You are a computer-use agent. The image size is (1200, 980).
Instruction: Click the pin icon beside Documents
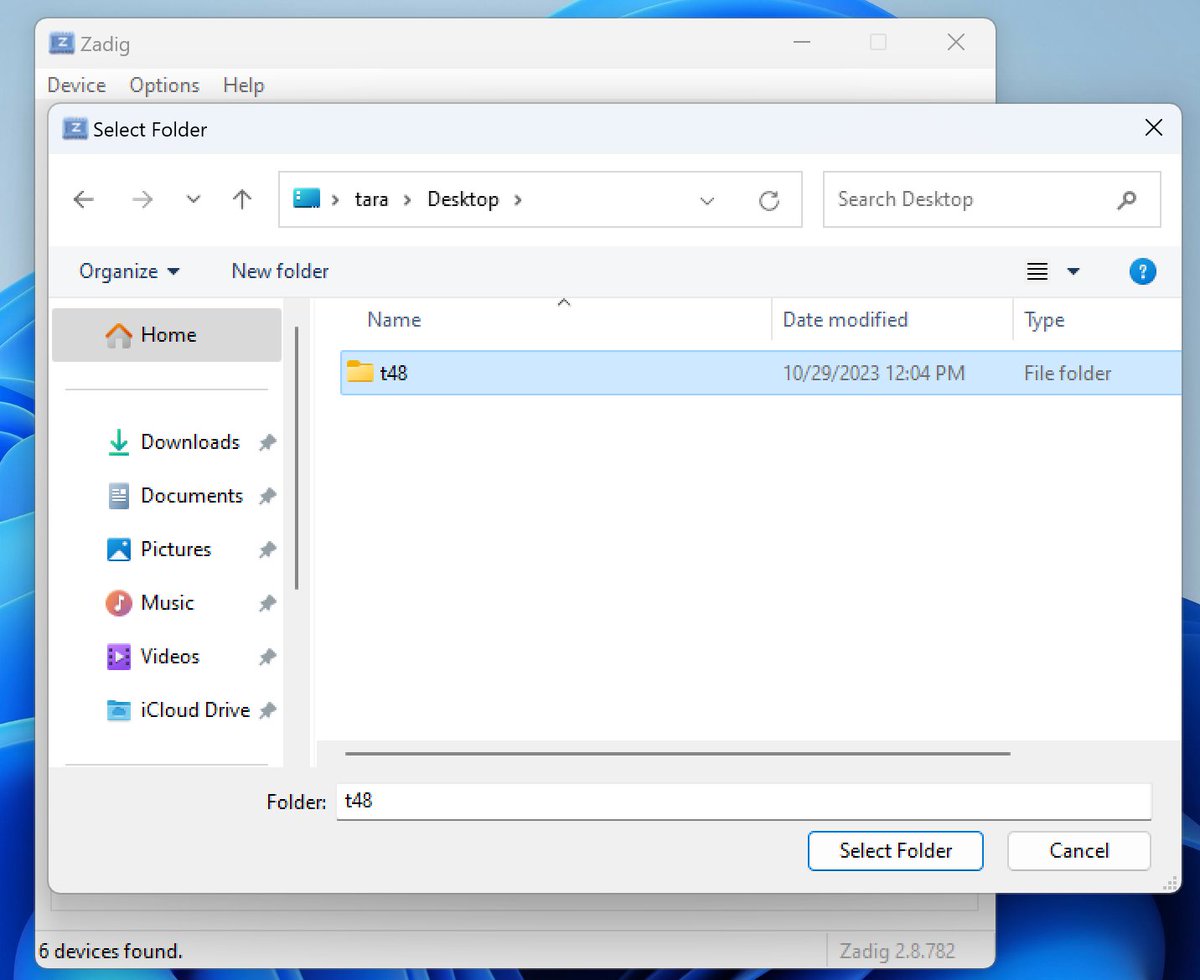tap(267, 496)
